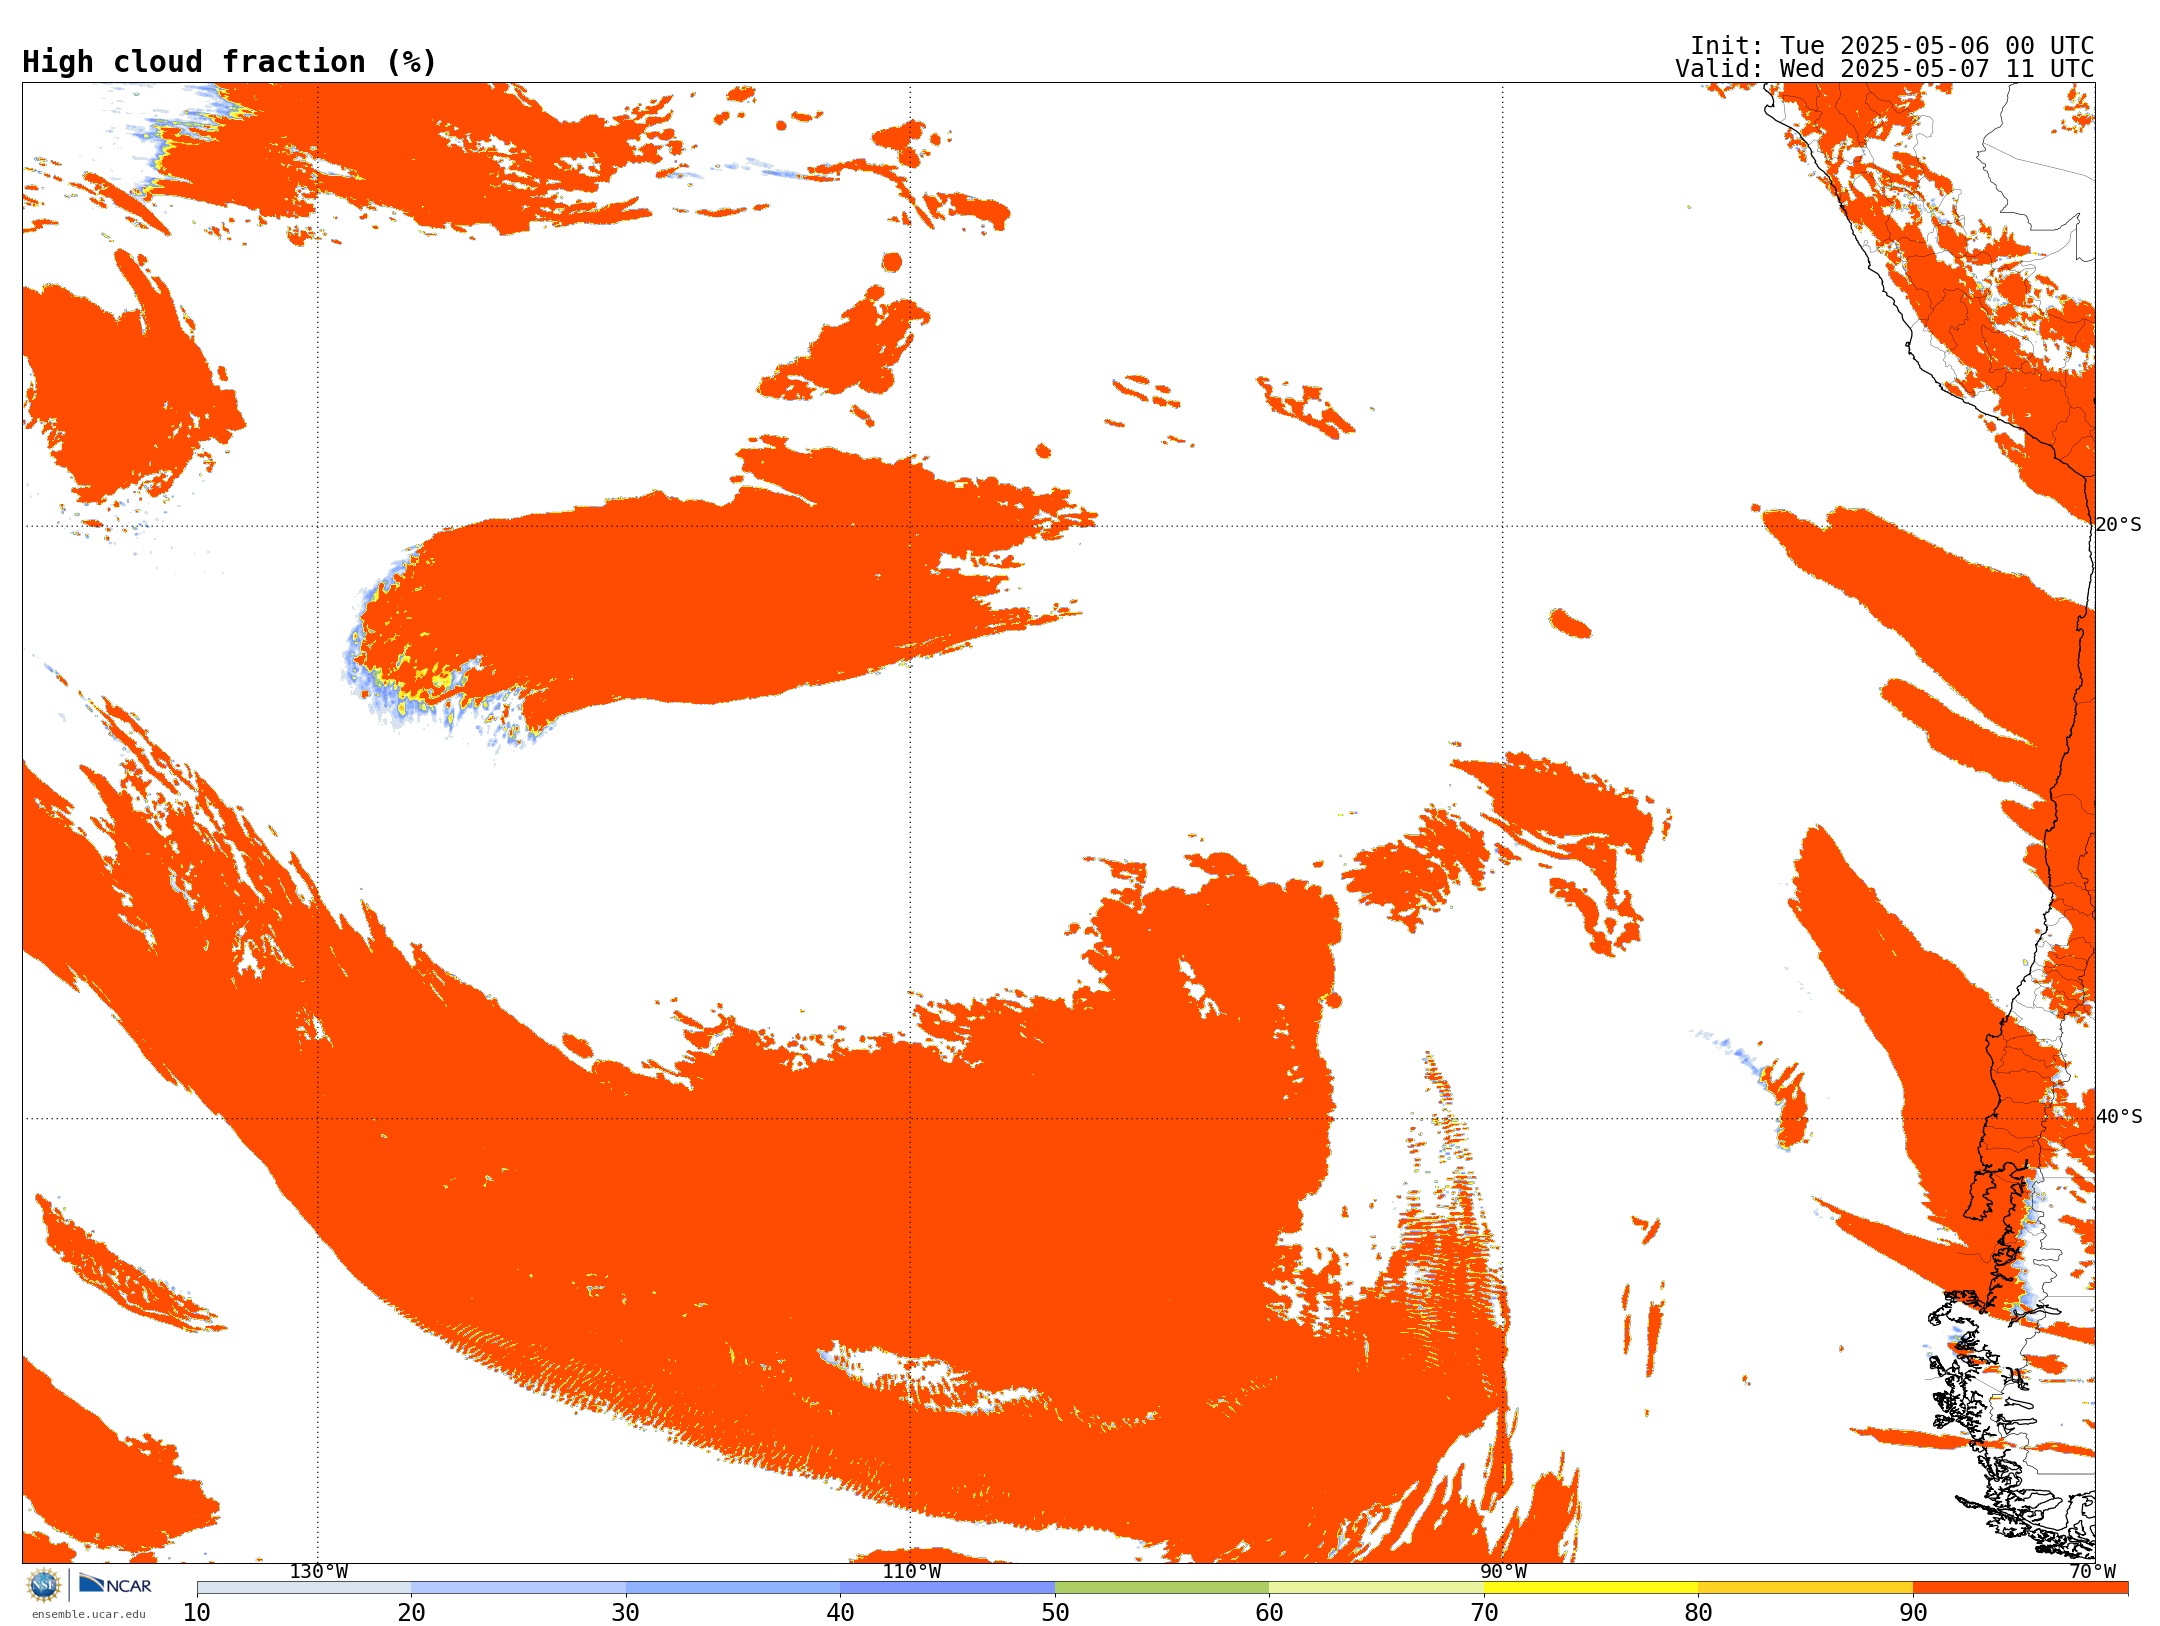Click the ensemble.ucar.edu text
2160x1626 pixels.
point(89,1614)
